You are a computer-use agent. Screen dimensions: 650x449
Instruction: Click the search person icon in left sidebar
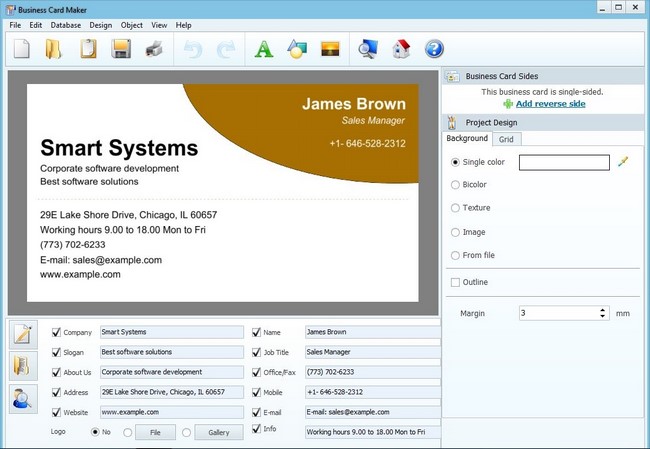[x=22, y=399]
